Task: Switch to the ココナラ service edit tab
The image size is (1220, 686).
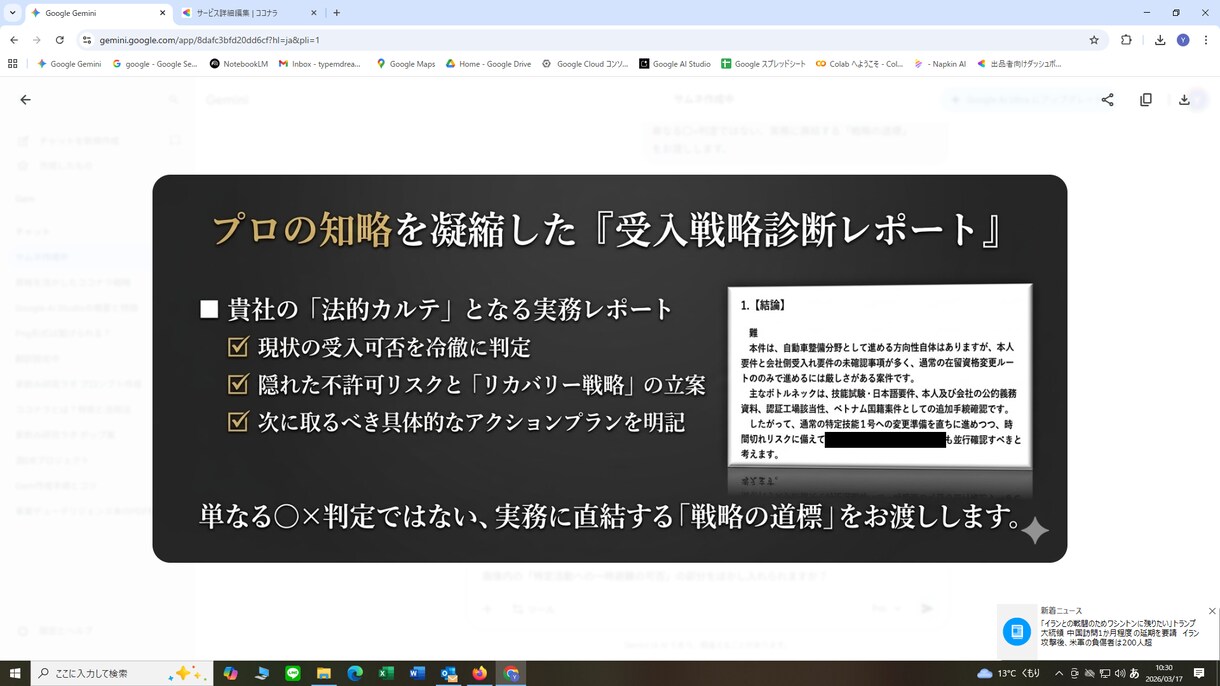Action: click(249, 13)
